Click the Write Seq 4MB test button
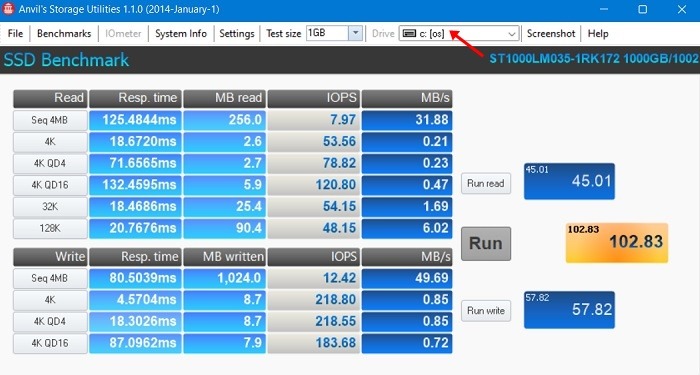This screenshot has width=700, height=375. 50,278
